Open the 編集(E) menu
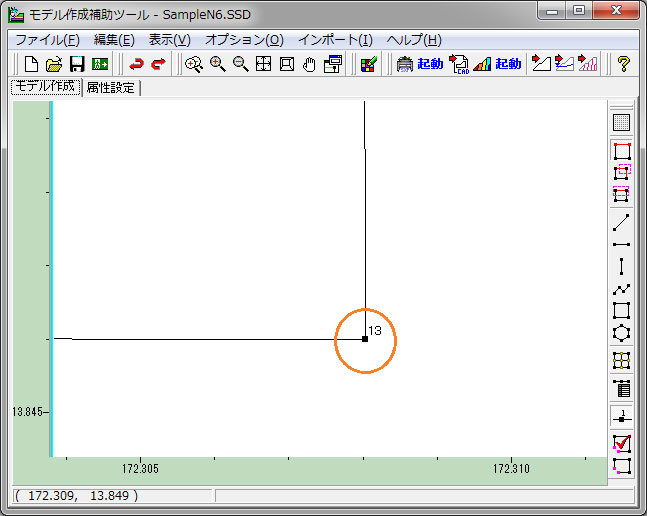 pyautogui.click(x=114, y=40)
